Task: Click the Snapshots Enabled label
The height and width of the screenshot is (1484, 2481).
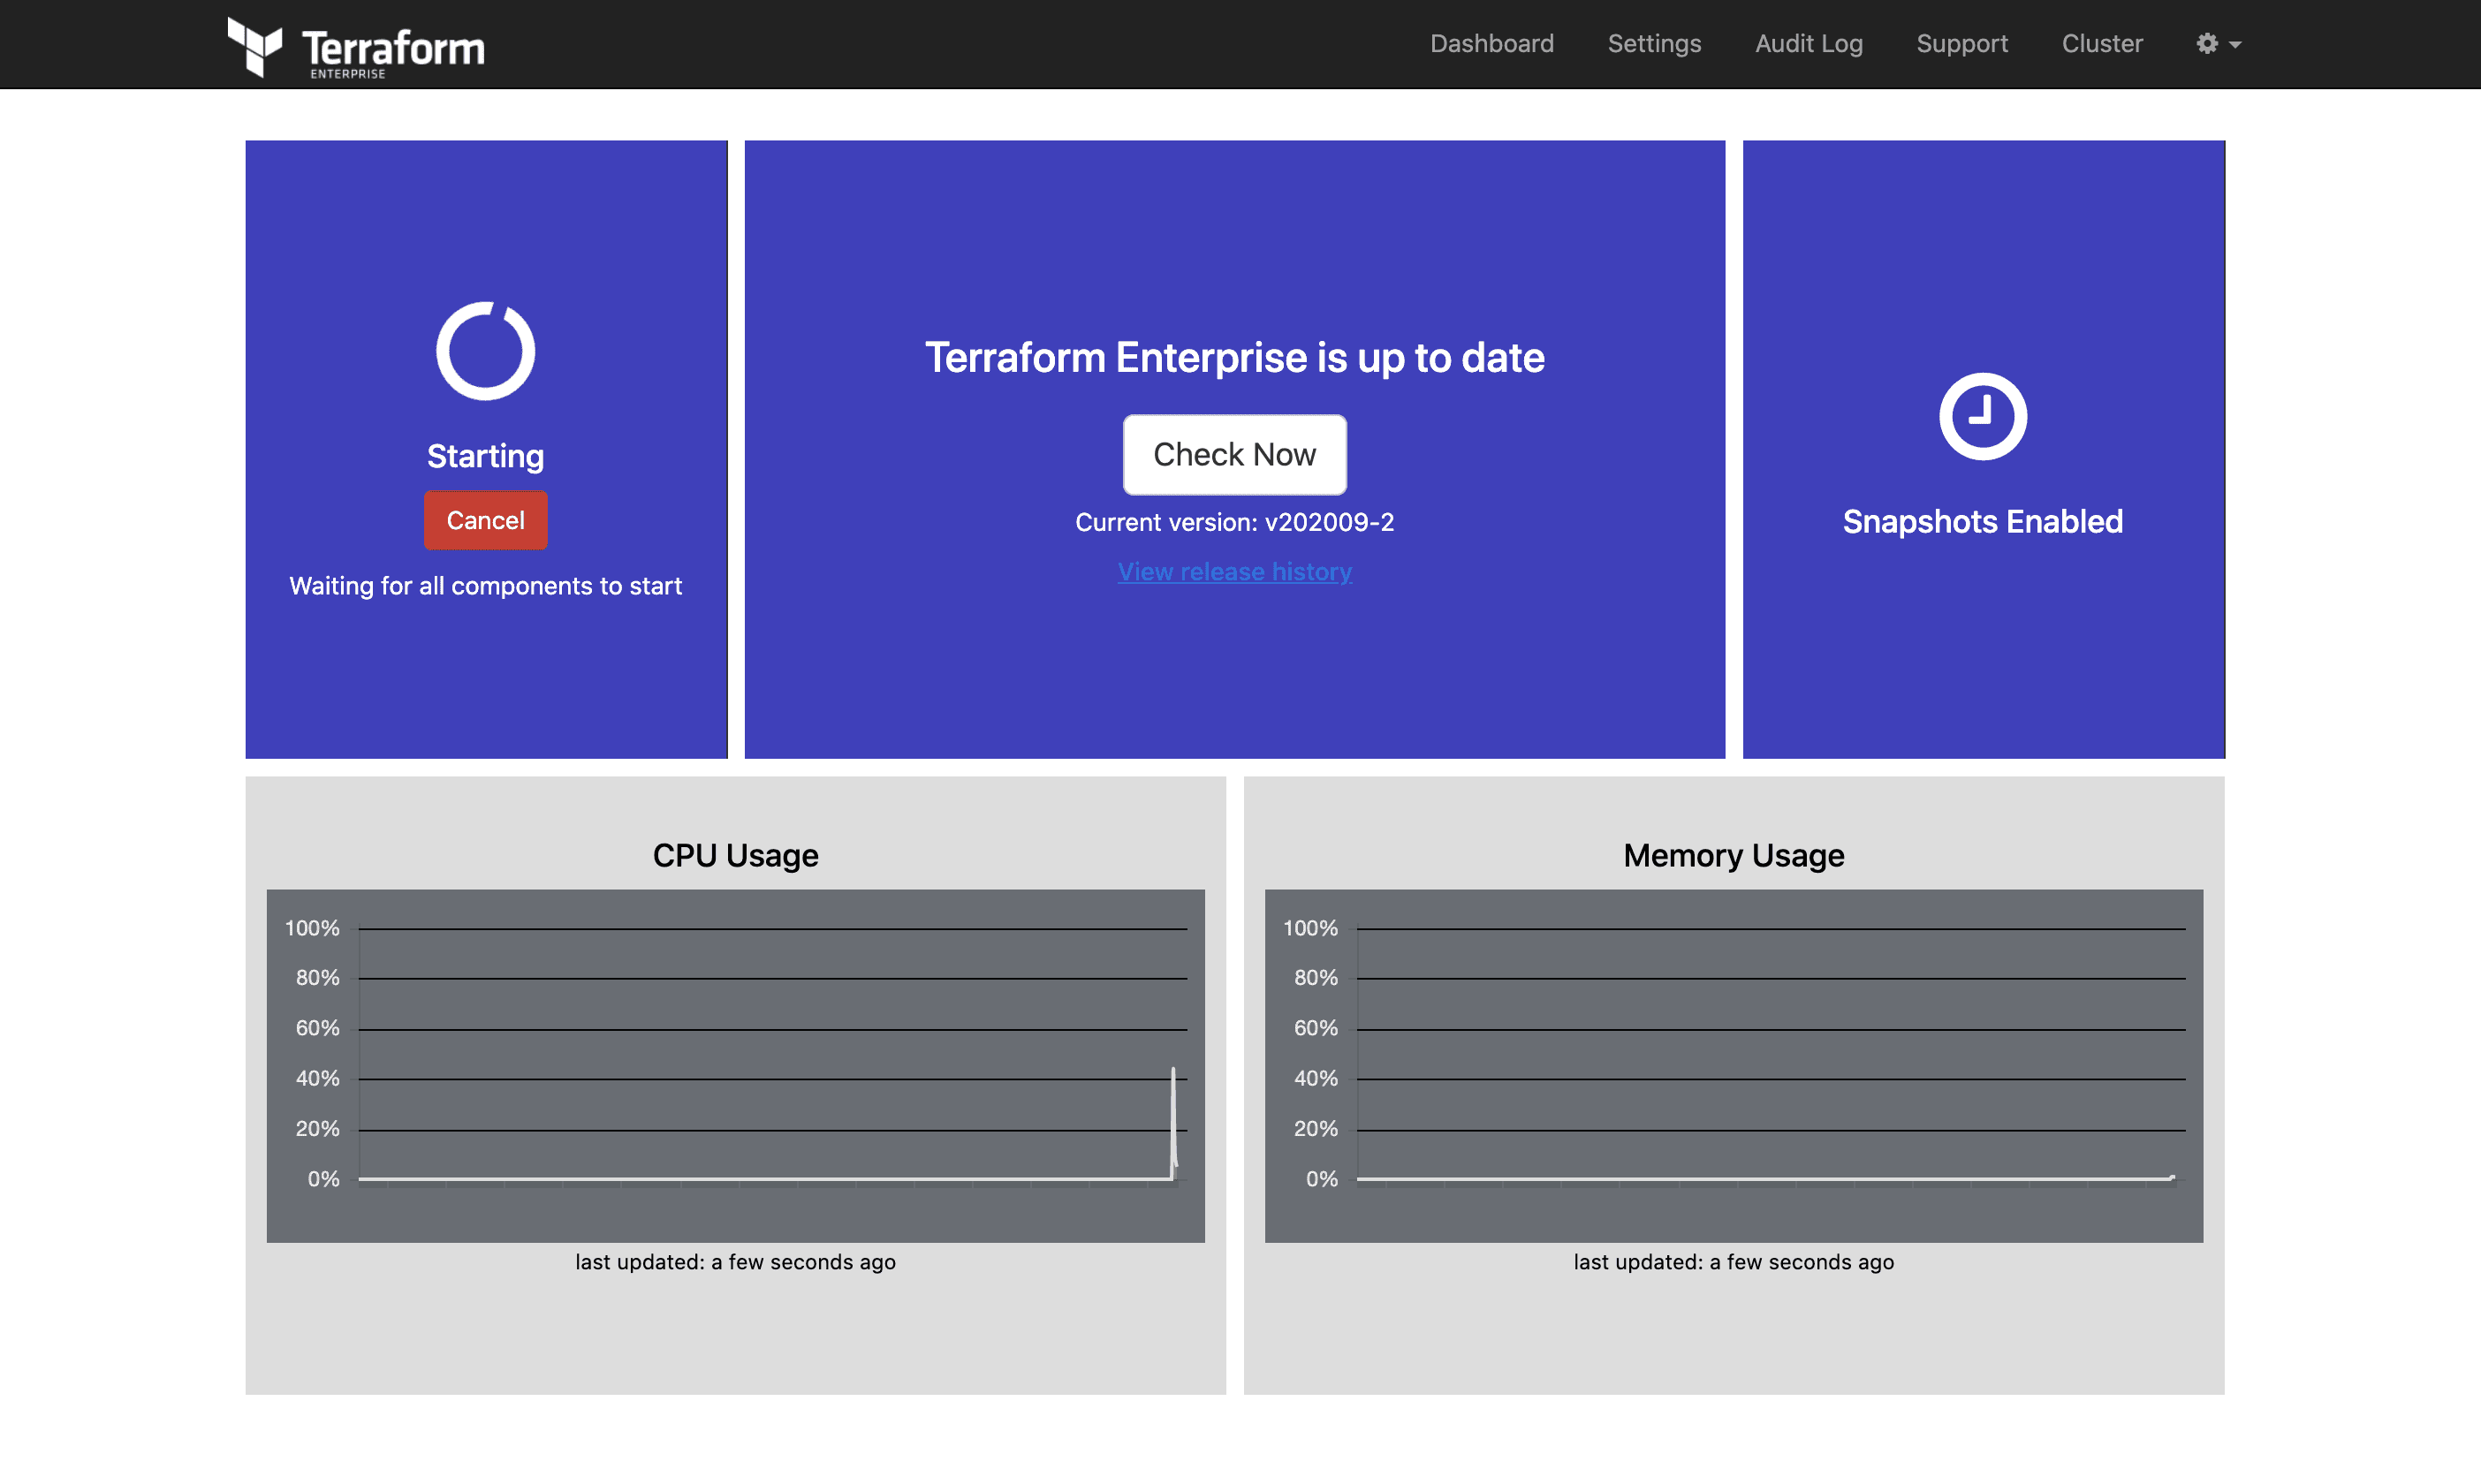Action: 1982,522
